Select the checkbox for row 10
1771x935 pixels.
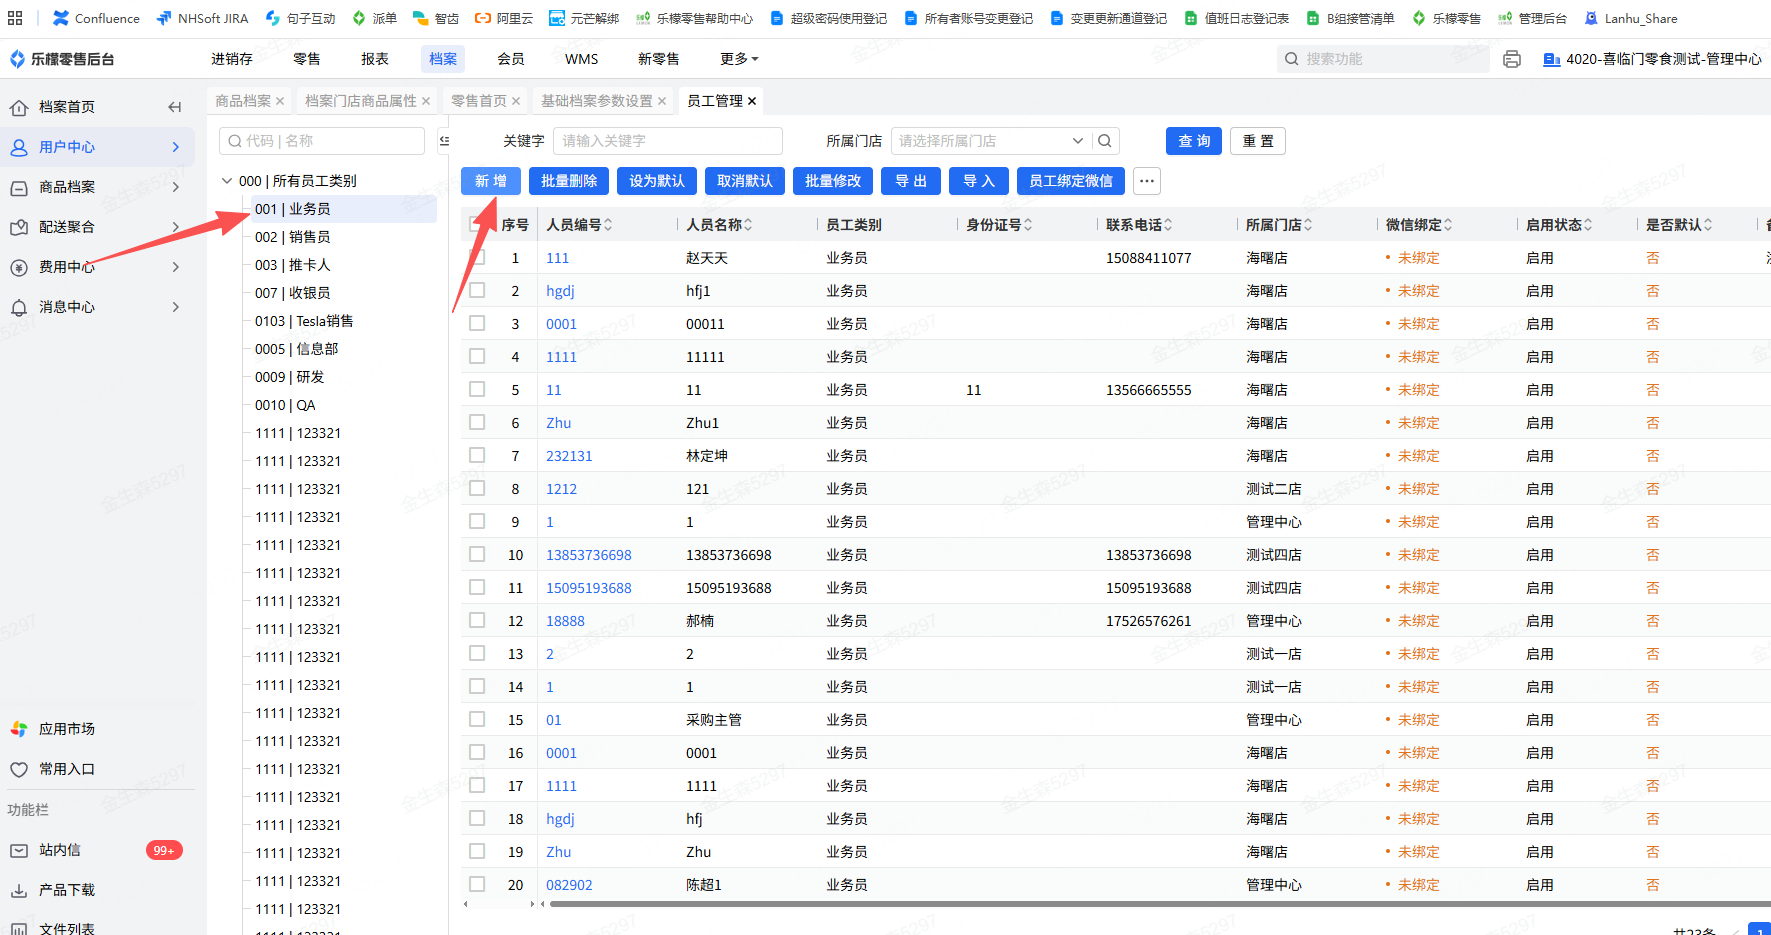[477, 554]
